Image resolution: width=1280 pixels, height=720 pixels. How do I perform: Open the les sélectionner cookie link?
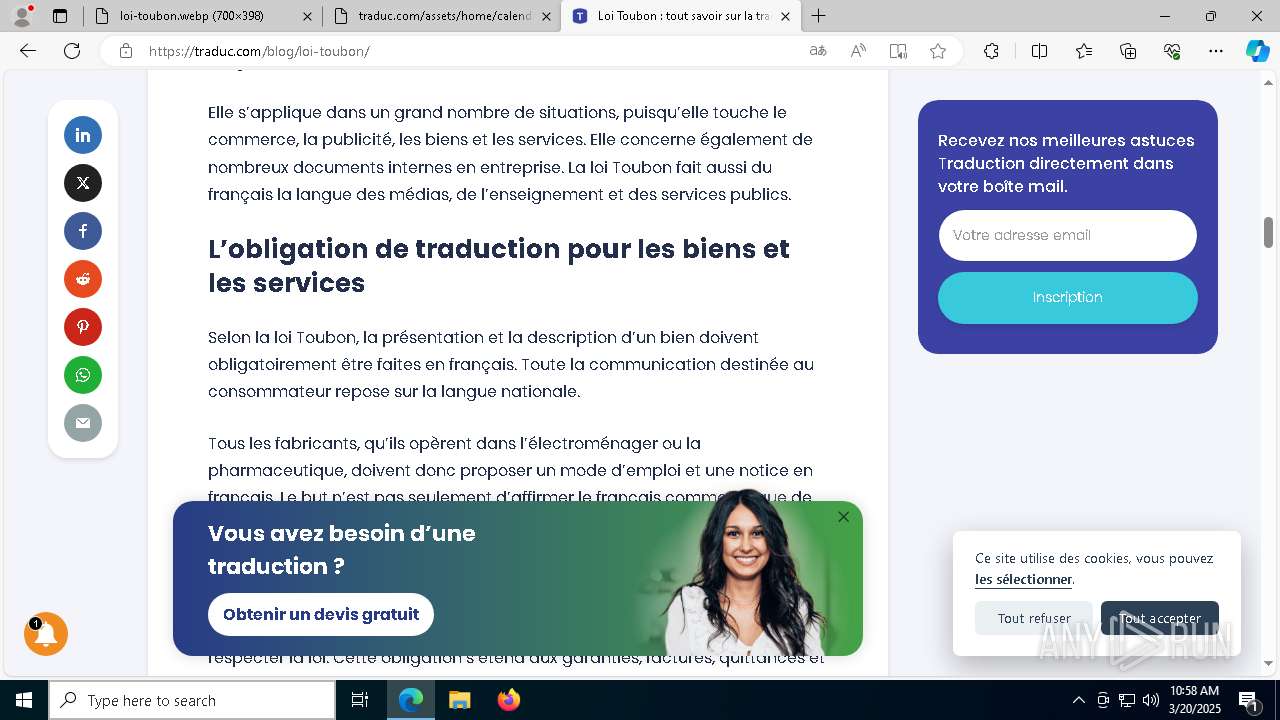[x=1023, y=579]
